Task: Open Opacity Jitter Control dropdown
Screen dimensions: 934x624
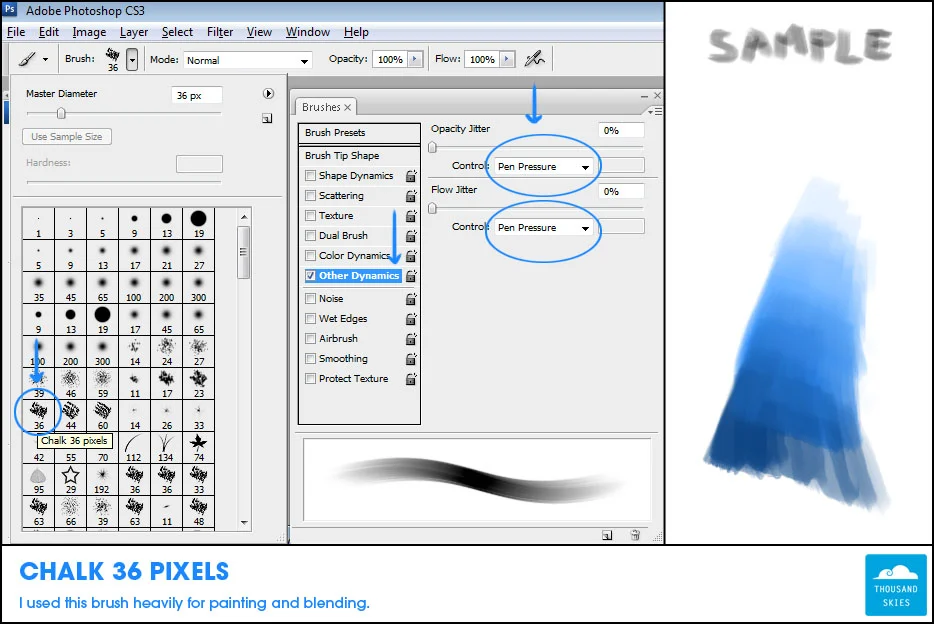Action: pyautogui.click(x=543, y=167)
